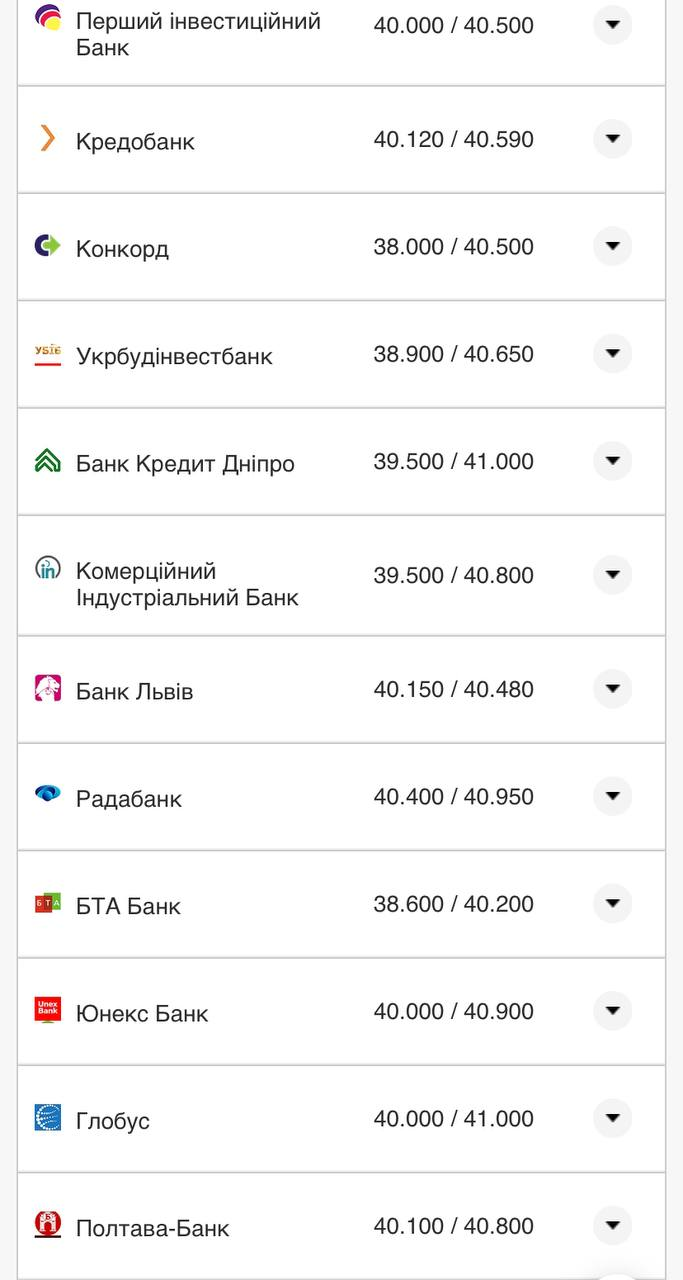Expand the Кредобанк rates row

tap(612, 139)
